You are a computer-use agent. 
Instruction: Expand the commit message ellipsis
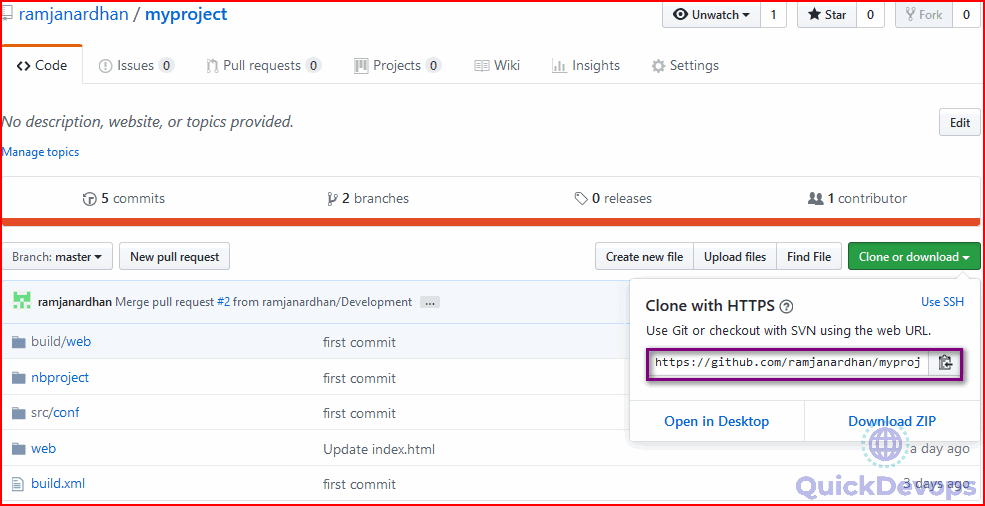tap(430, 302)
